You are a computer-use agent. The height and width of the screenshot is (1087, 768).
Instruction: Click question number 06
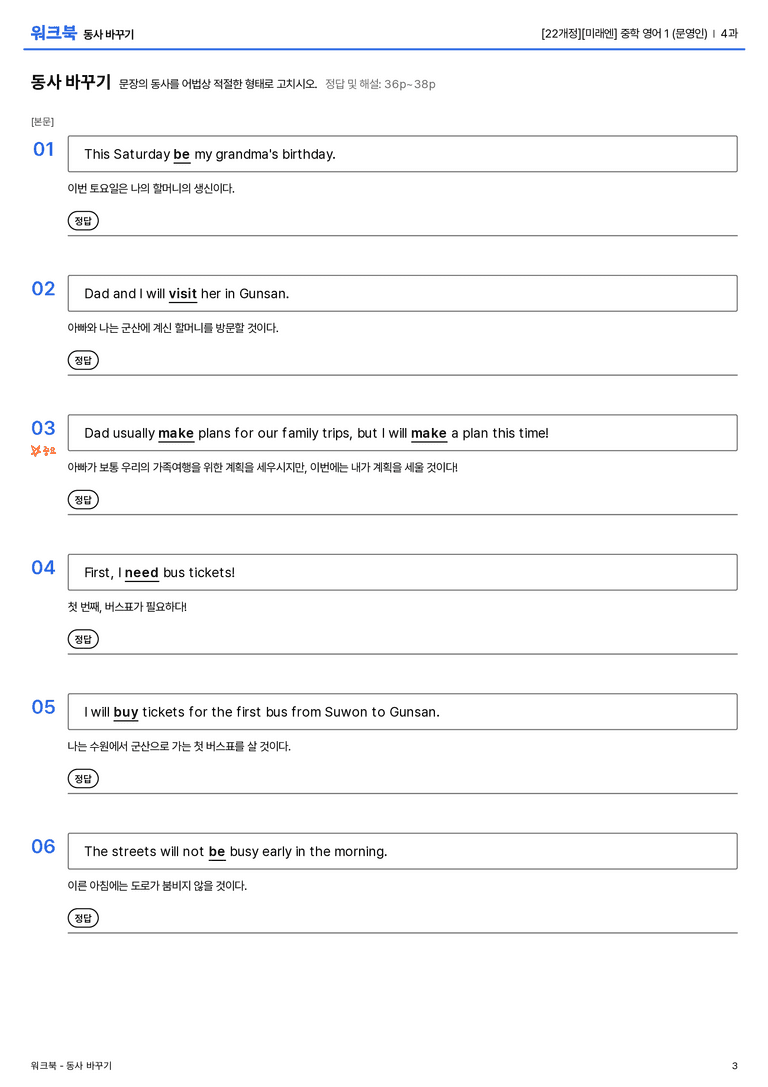coord(43,846)
